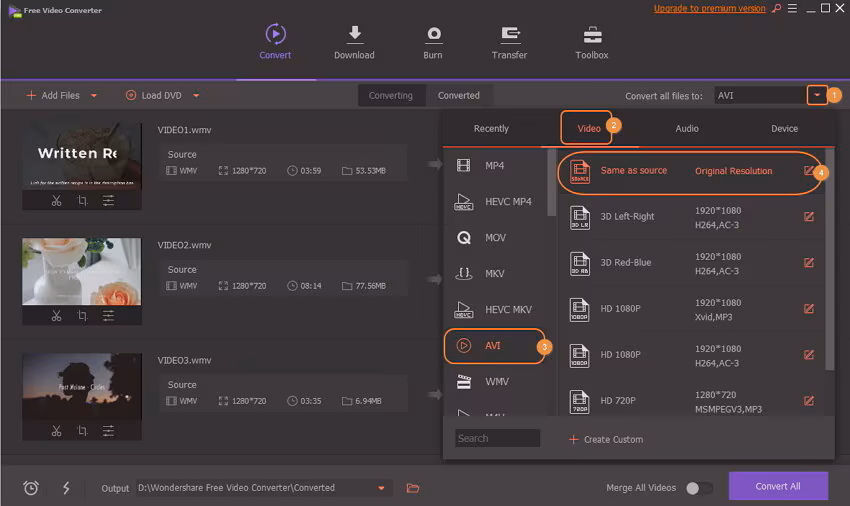Open the Convert section
The image size is (850, 506).
pos(275,41)
